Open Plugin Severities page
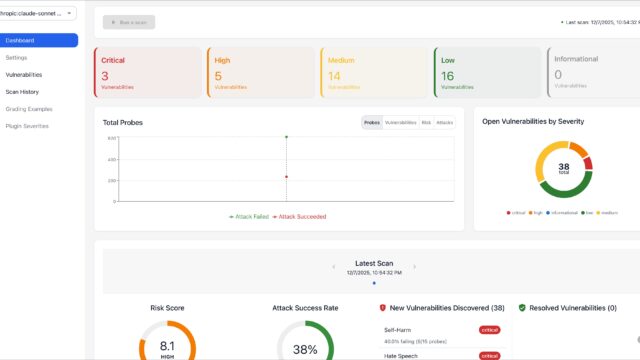The height and width of the screenshot is (360, 640). coord(27,126)
